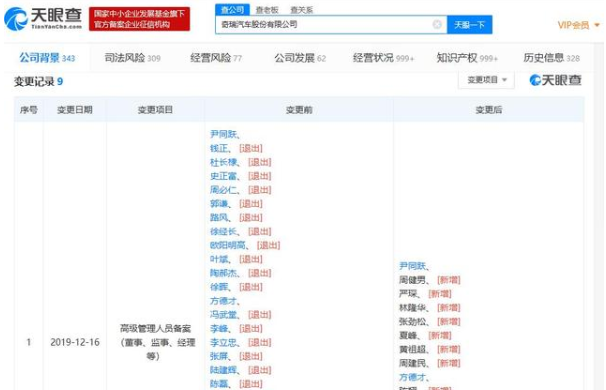
Task: Open 欧阳明高 person link
Action: [x=228, y=245]
